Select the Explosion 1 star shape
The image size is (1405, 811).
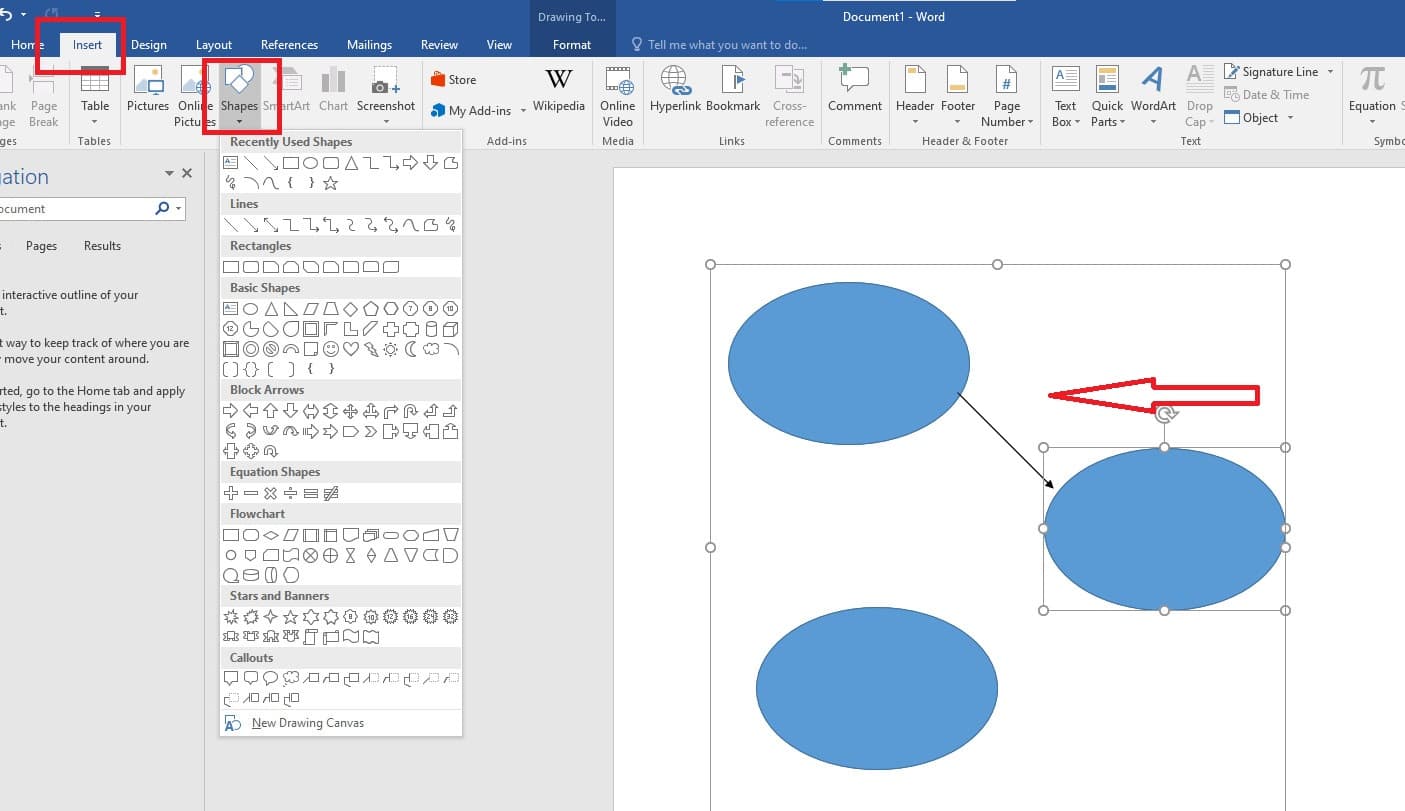(230, 617)
